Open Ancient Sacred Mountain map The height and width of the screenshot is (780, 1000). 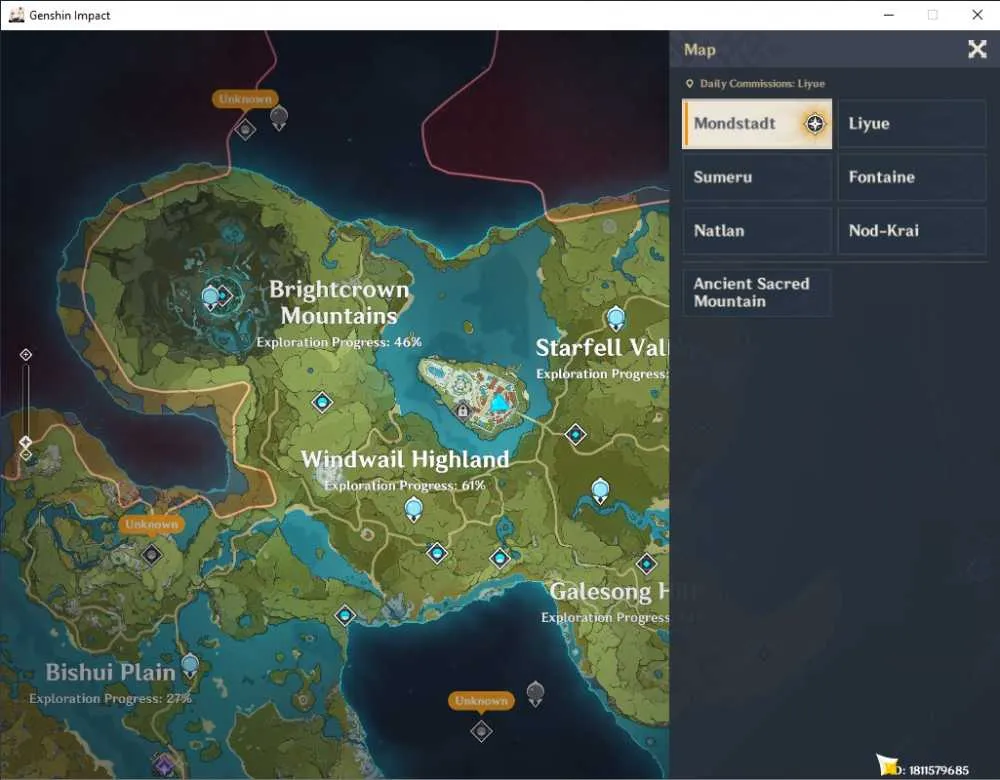point(756,293)
